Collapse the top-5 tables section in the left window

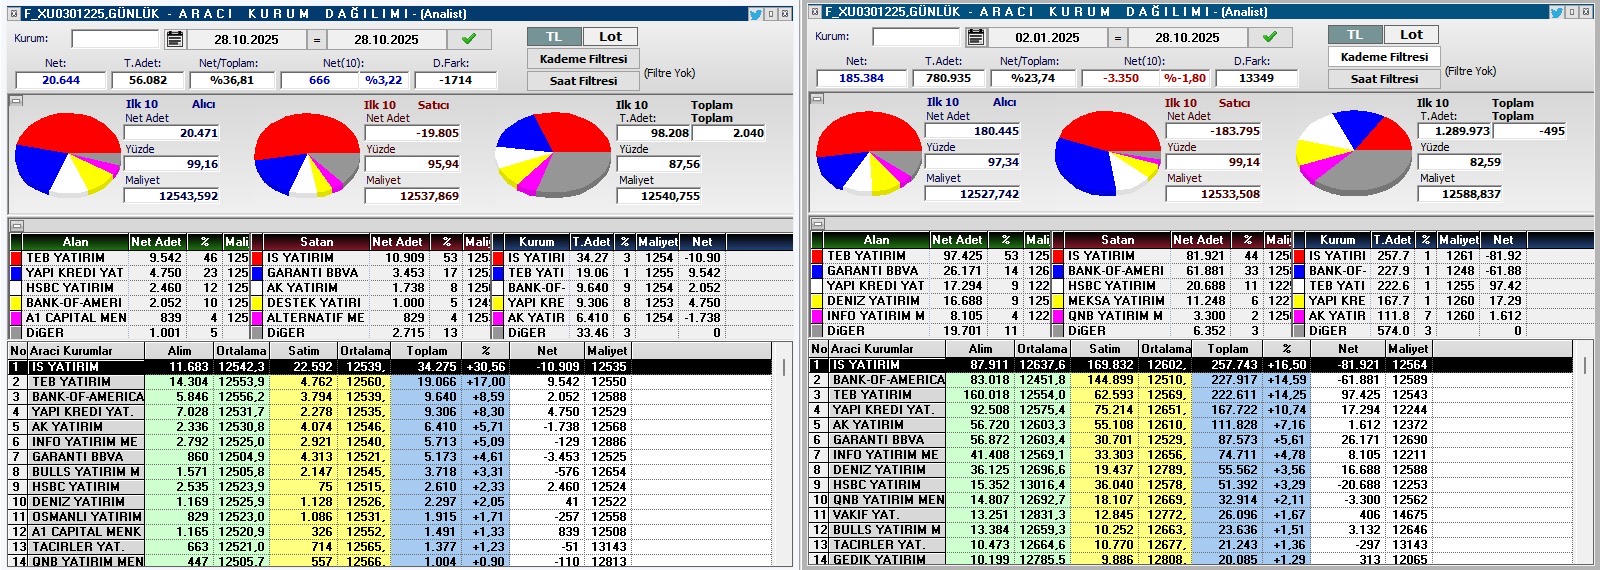point(16,225)
